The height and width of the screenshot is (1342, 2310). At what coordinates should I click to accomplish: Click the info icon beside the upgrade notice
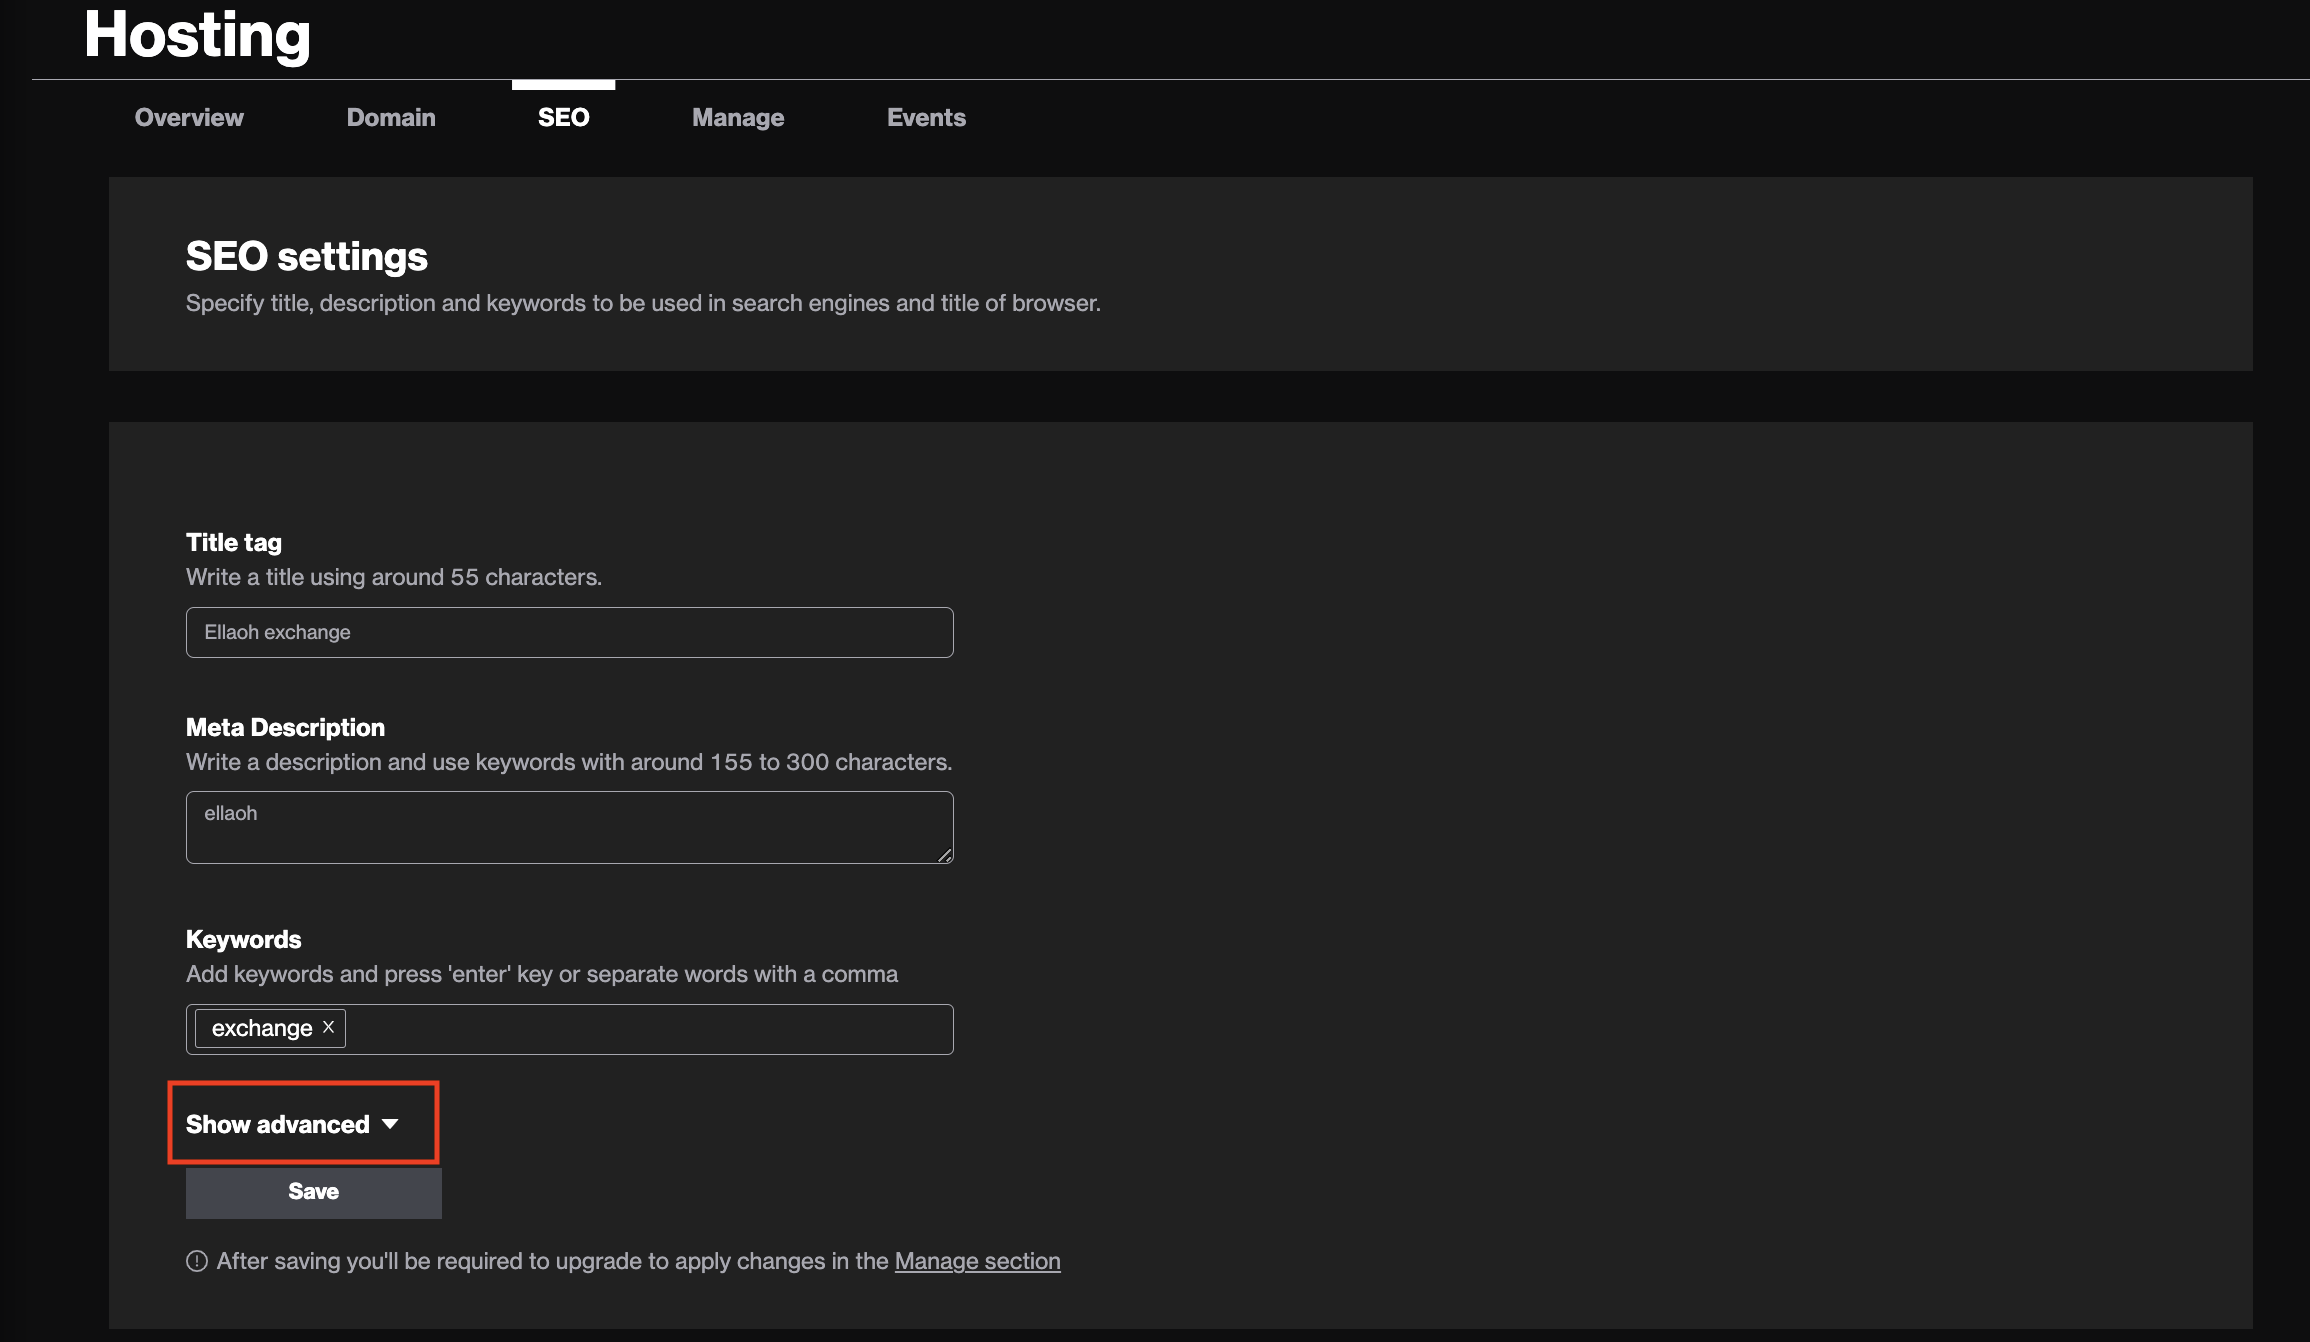(x=197, y=1261)
